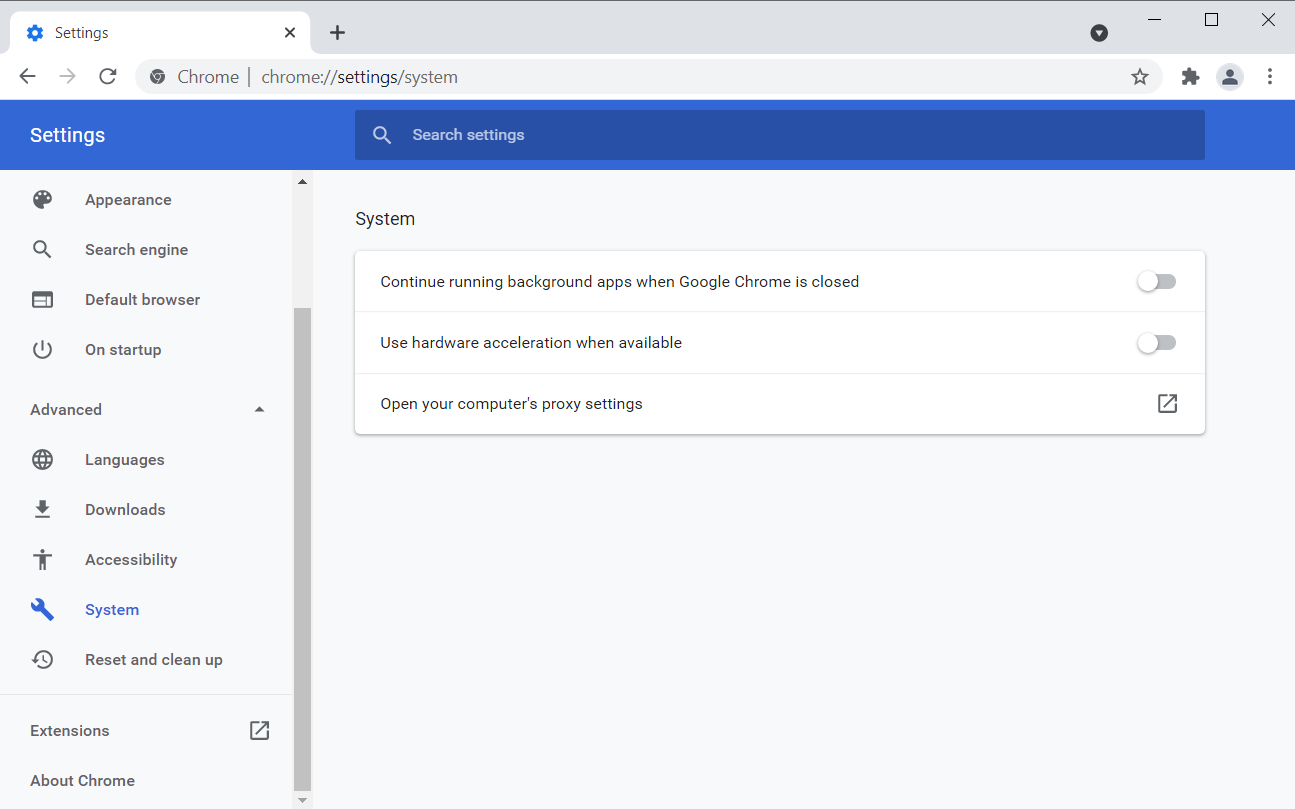Enable background apps toggle

pos(1157,282)
